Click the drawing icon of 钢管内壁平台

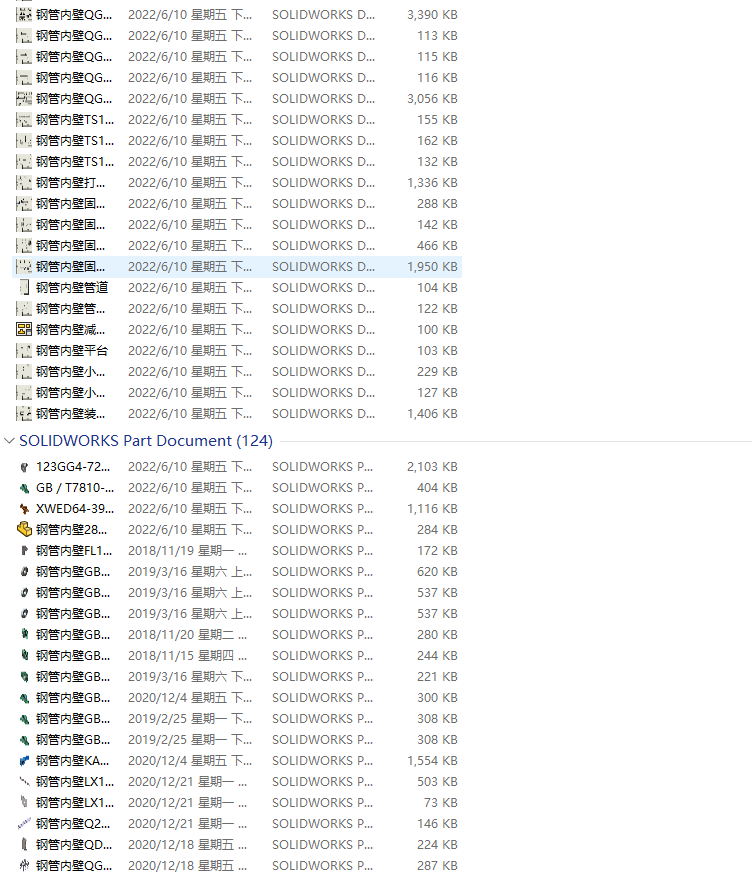[x=24, y=351]
